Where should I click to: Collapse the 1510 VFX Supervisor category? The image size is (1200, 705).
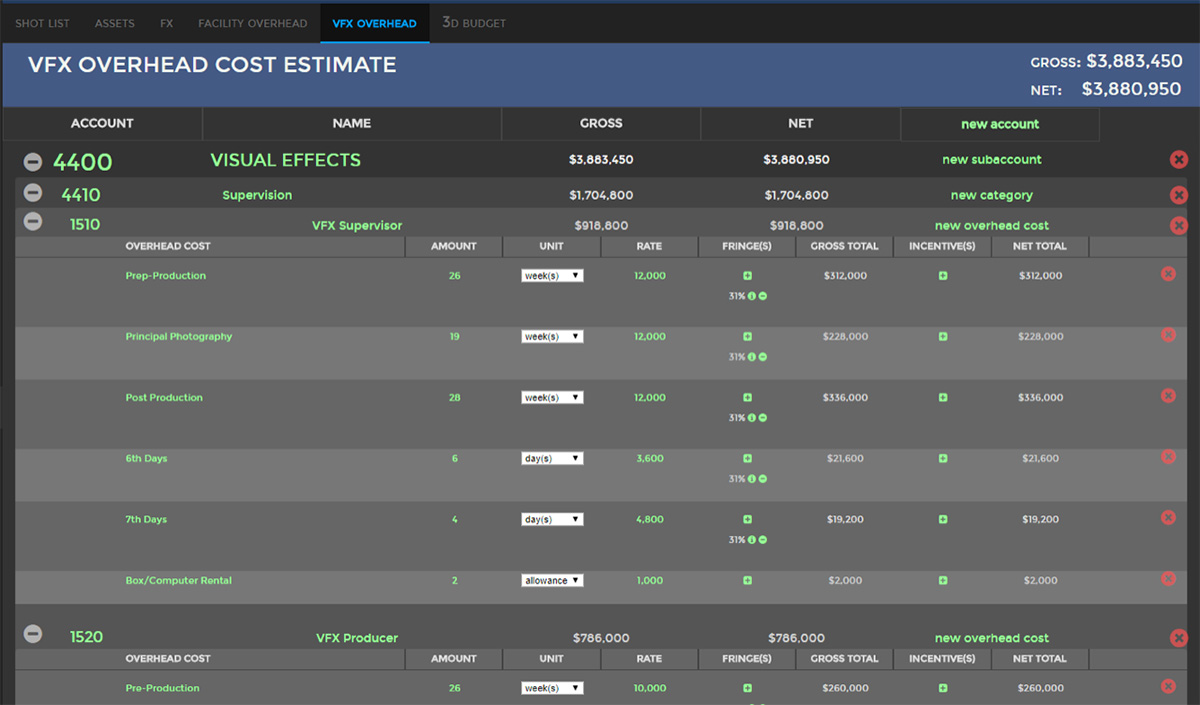point(33,223)
